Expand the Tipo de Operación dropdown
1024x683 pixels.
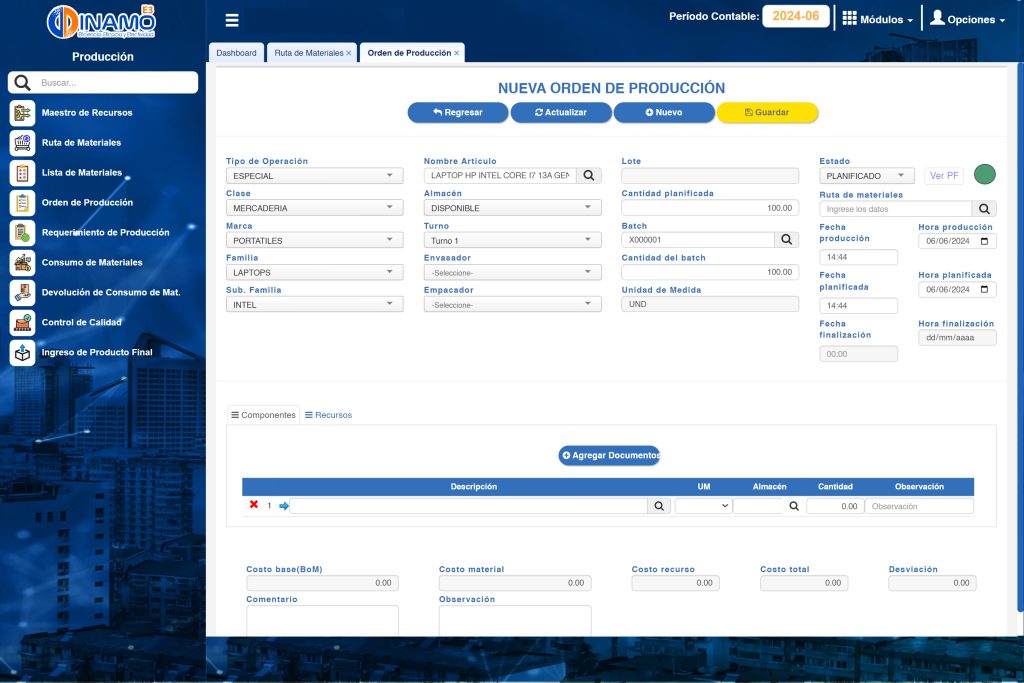(x=314, y=176)
